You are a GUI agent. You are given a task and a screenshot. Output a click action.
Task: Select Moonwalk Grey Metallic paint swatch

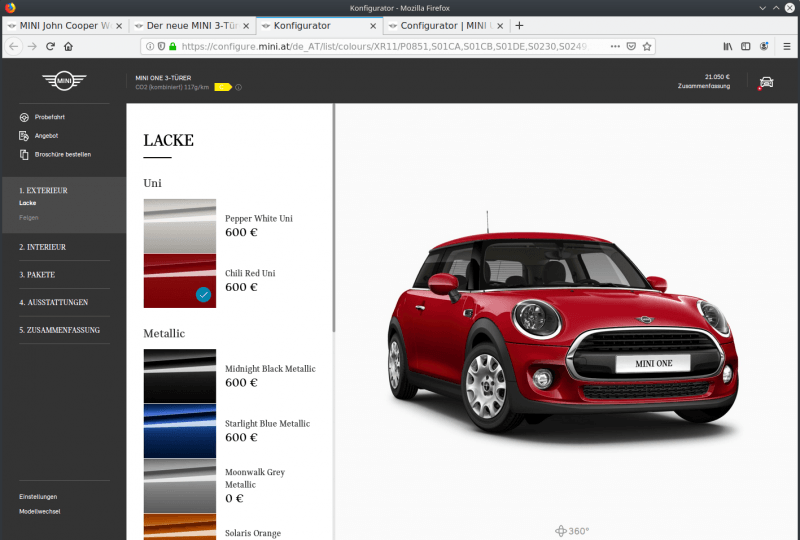180,486
